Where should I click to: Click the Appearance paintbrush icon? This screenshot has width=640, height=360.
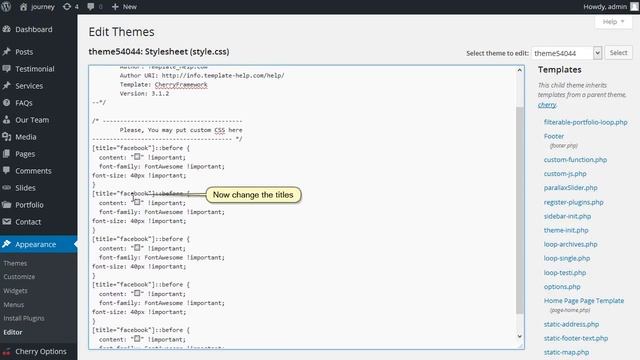point(7,244)
